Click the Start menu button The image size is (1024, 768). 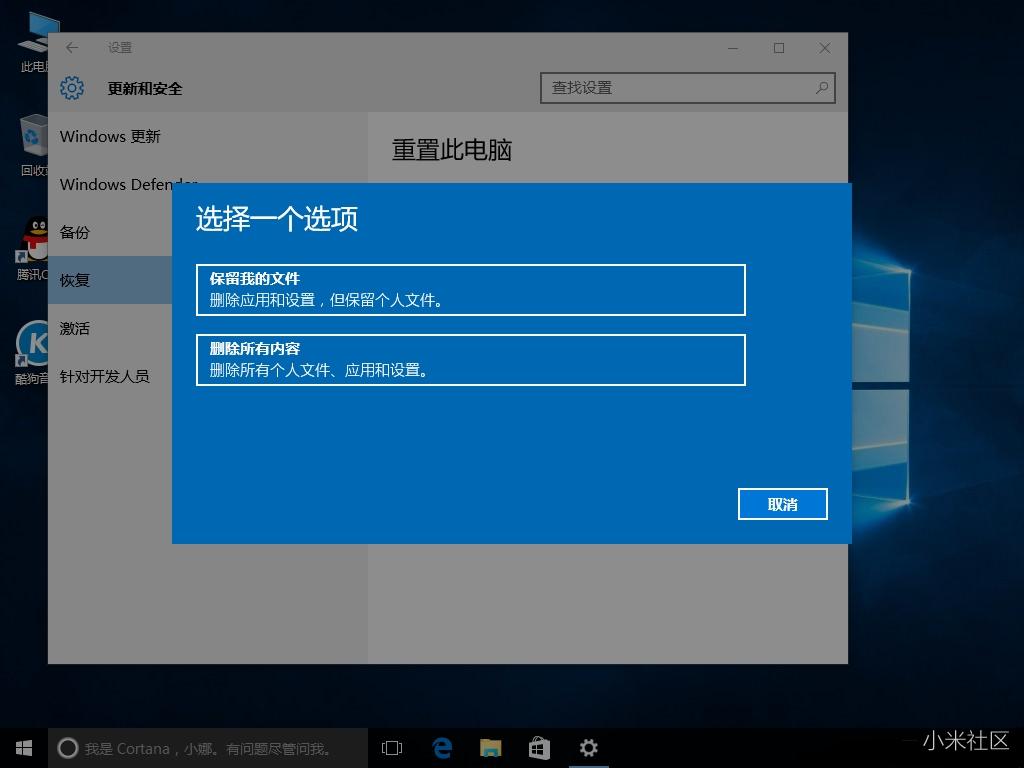pos(23,747)
